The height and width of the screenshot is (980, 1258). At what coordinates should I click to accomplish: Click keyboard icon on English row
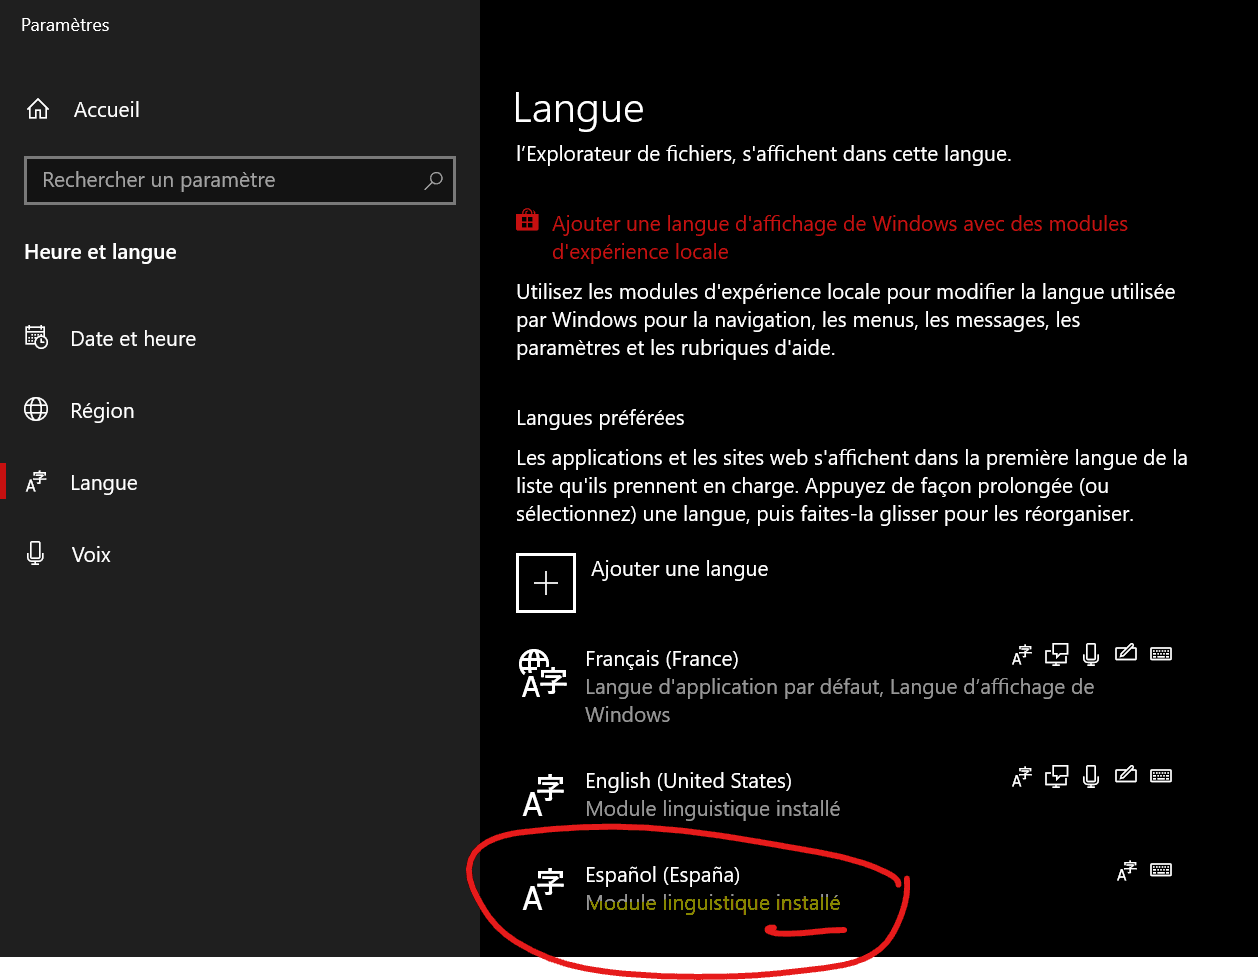[1161, 776]
